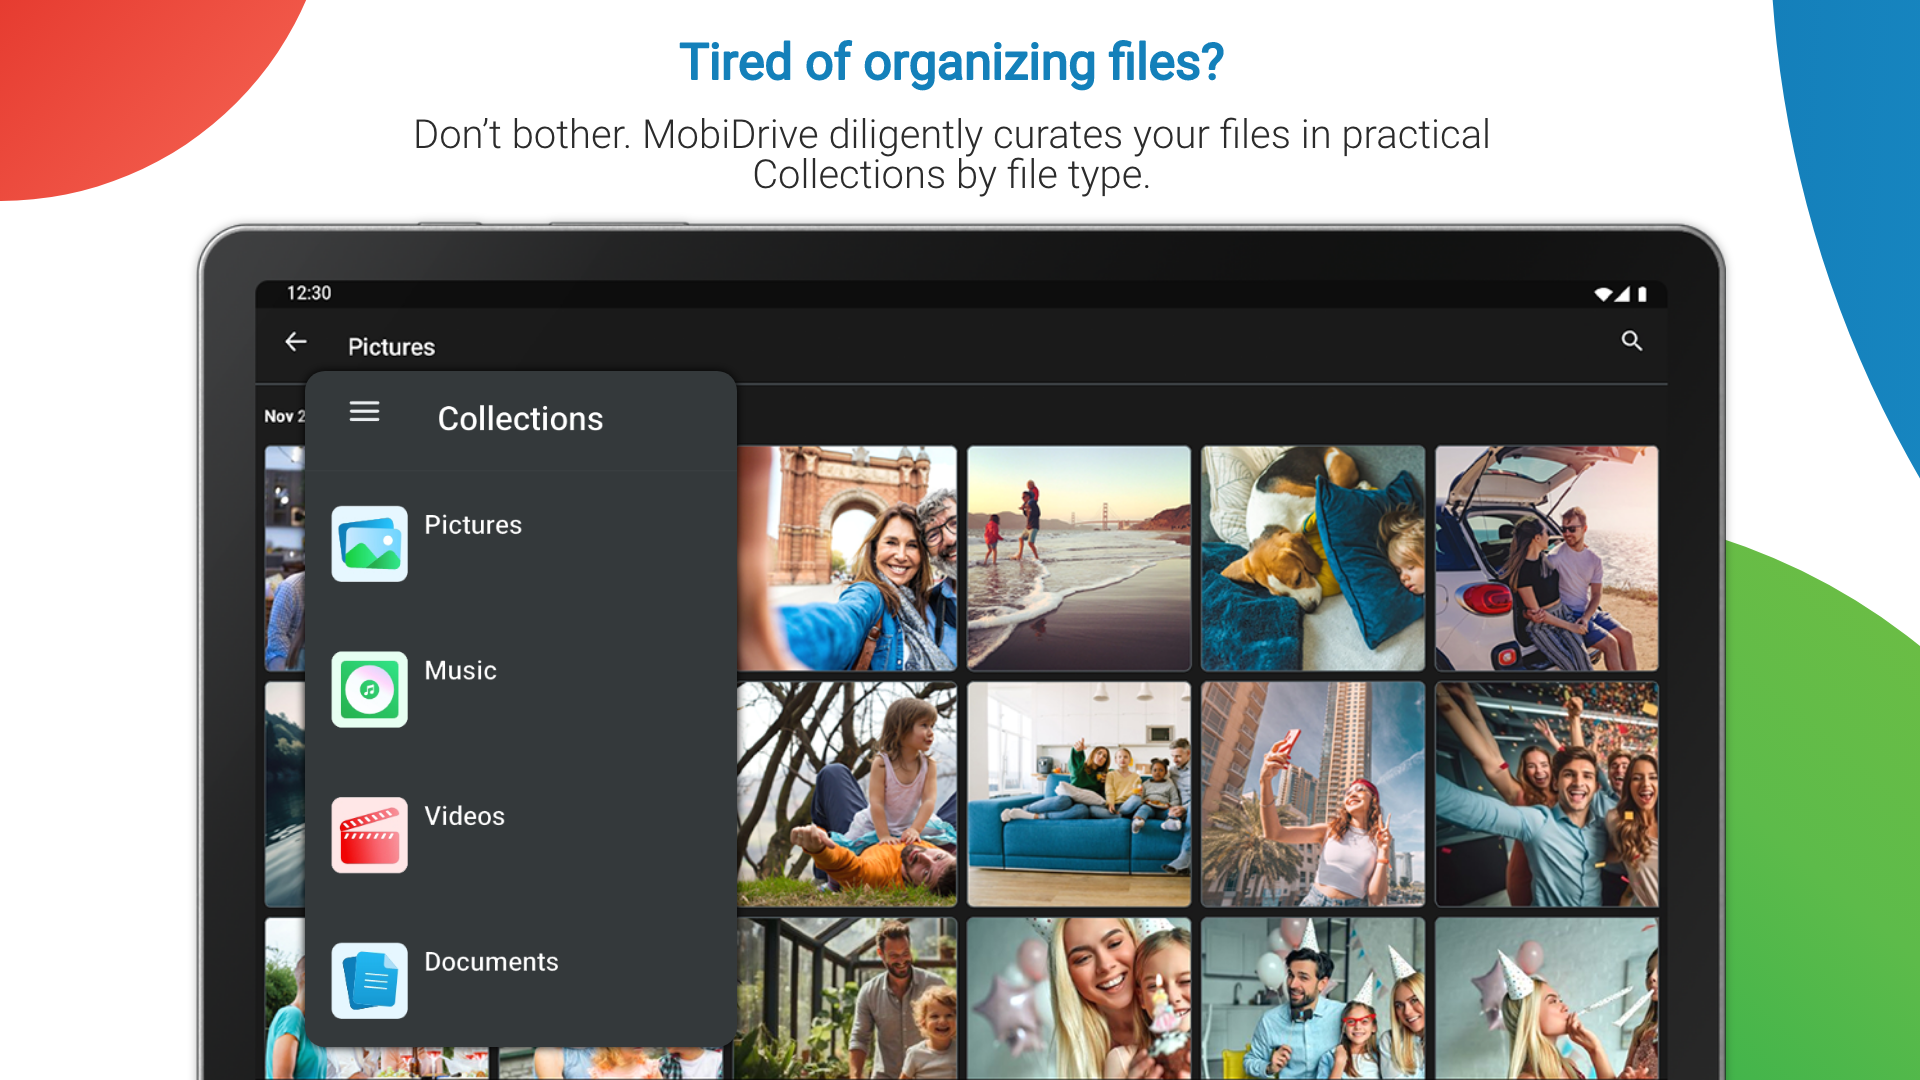
Task: Open the family in party hats photo
Action: click(1313, 999)
